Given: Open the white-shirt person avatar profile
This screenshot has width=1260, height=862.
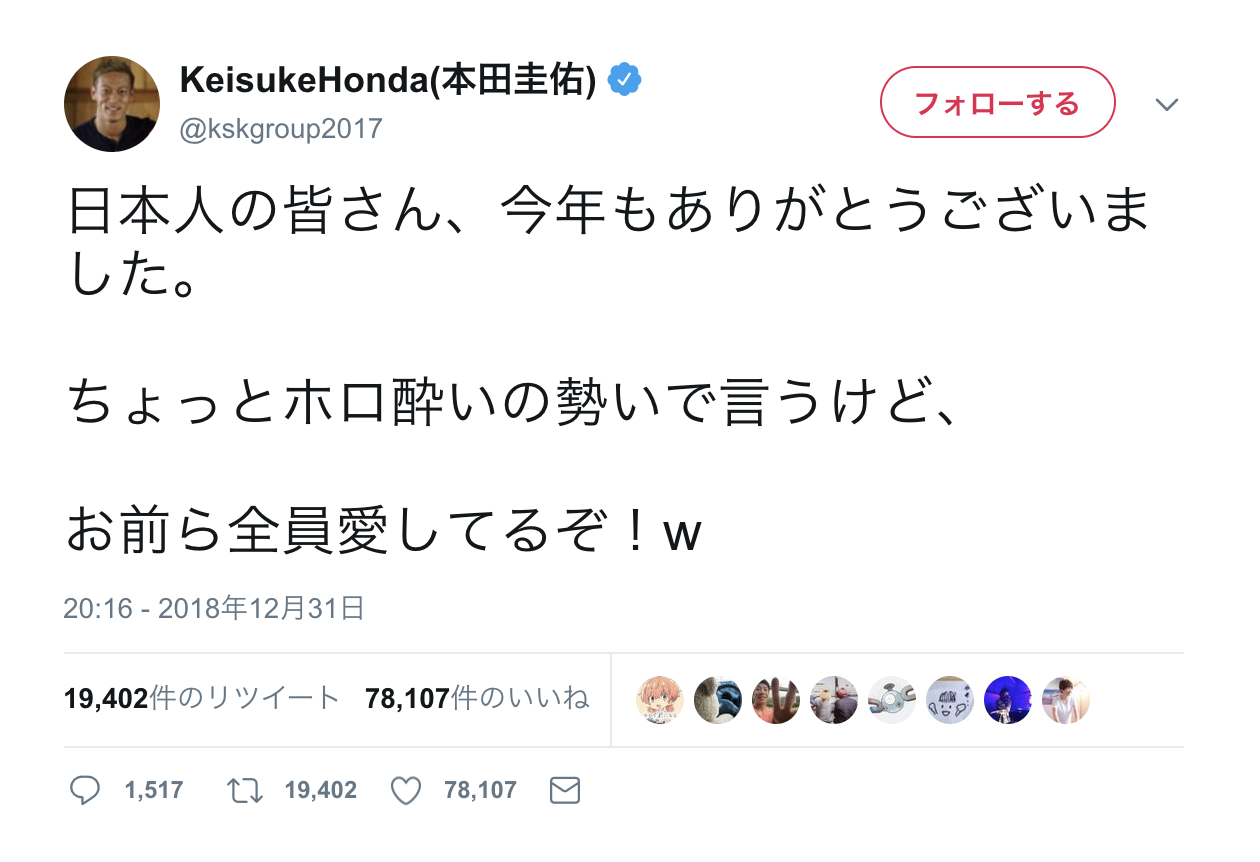Looking at the screenshot, I should (1065, 700).
